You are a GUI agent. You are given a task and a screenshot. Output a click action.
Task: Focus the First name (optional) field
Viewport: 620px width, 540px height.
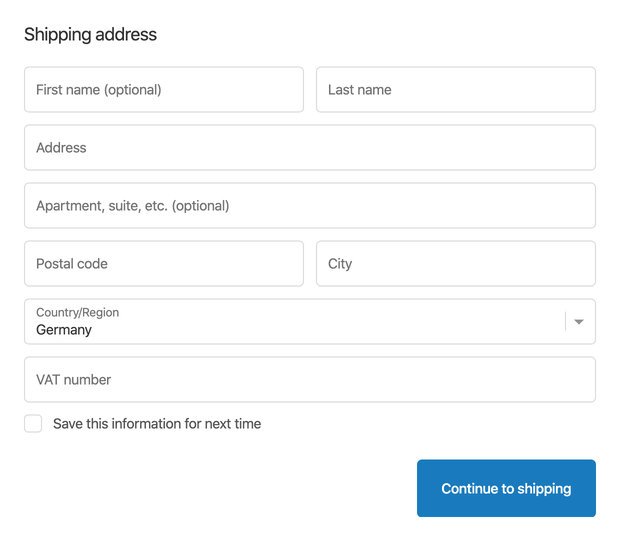point(164,90)
